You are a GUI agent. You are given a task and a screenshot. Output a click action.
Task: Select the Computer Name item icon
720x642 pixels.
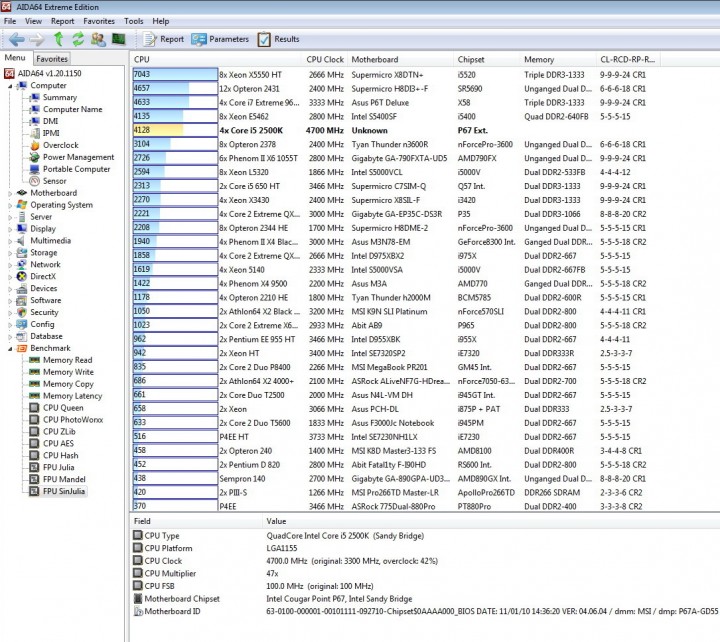coord(34,109)
